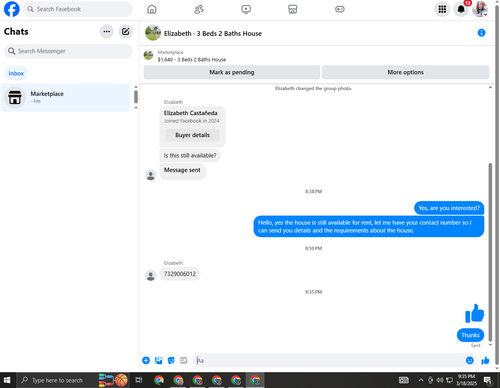Image resolution: width=500 pixels, height=388 pixels.
Task: Click Elizabeth's avatar beside phone number message
Action: 151,275
